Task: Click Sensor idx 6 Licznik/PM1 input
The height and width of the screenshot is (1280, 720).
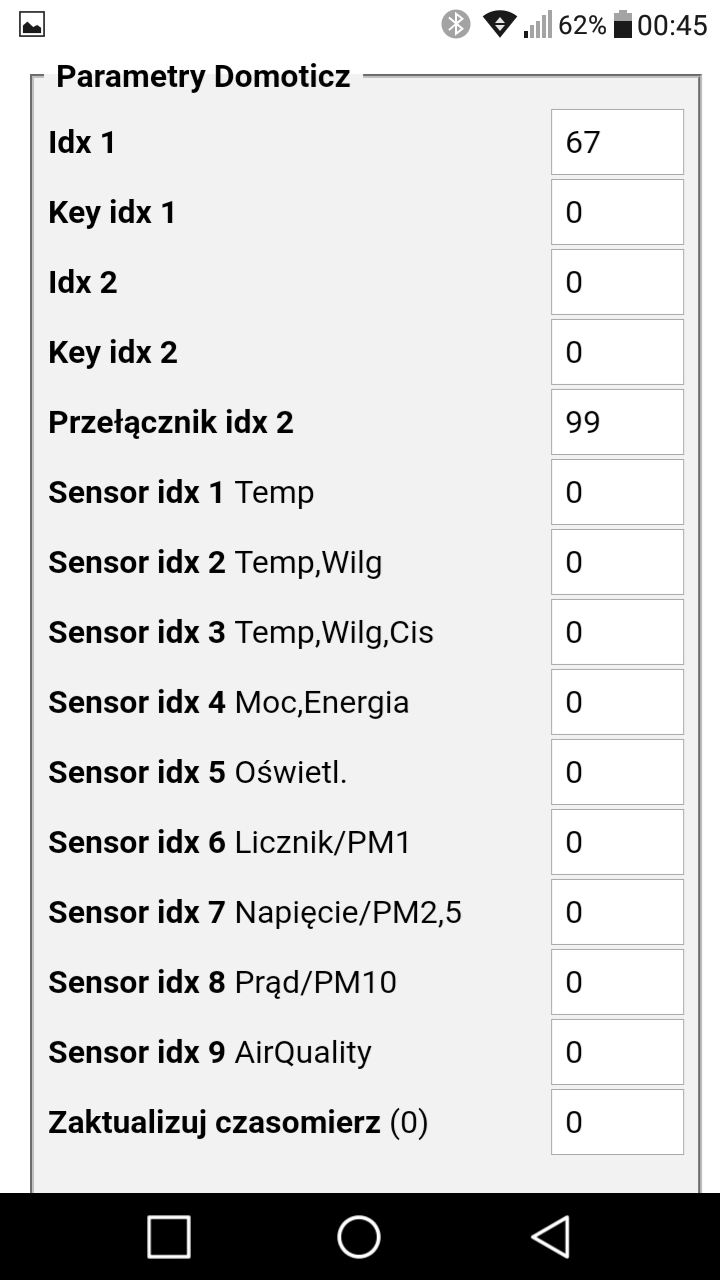Action: point(617,842)
